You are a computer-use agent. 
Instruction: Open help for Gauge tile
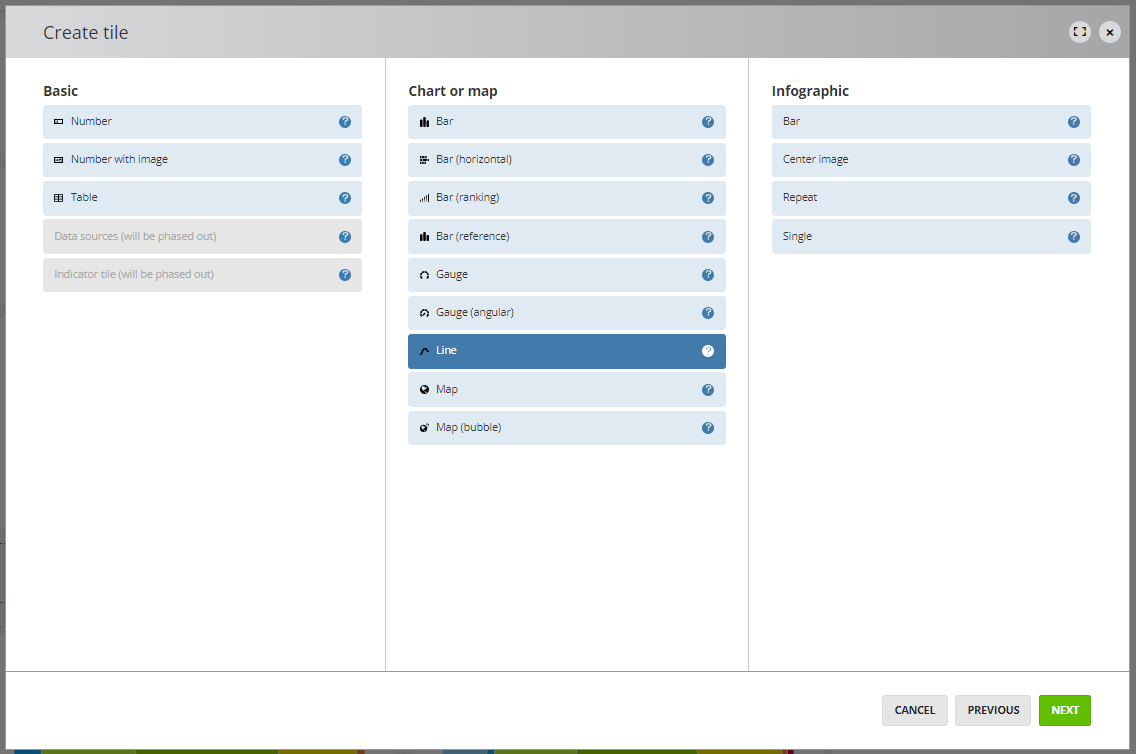[x=708, y=275]
